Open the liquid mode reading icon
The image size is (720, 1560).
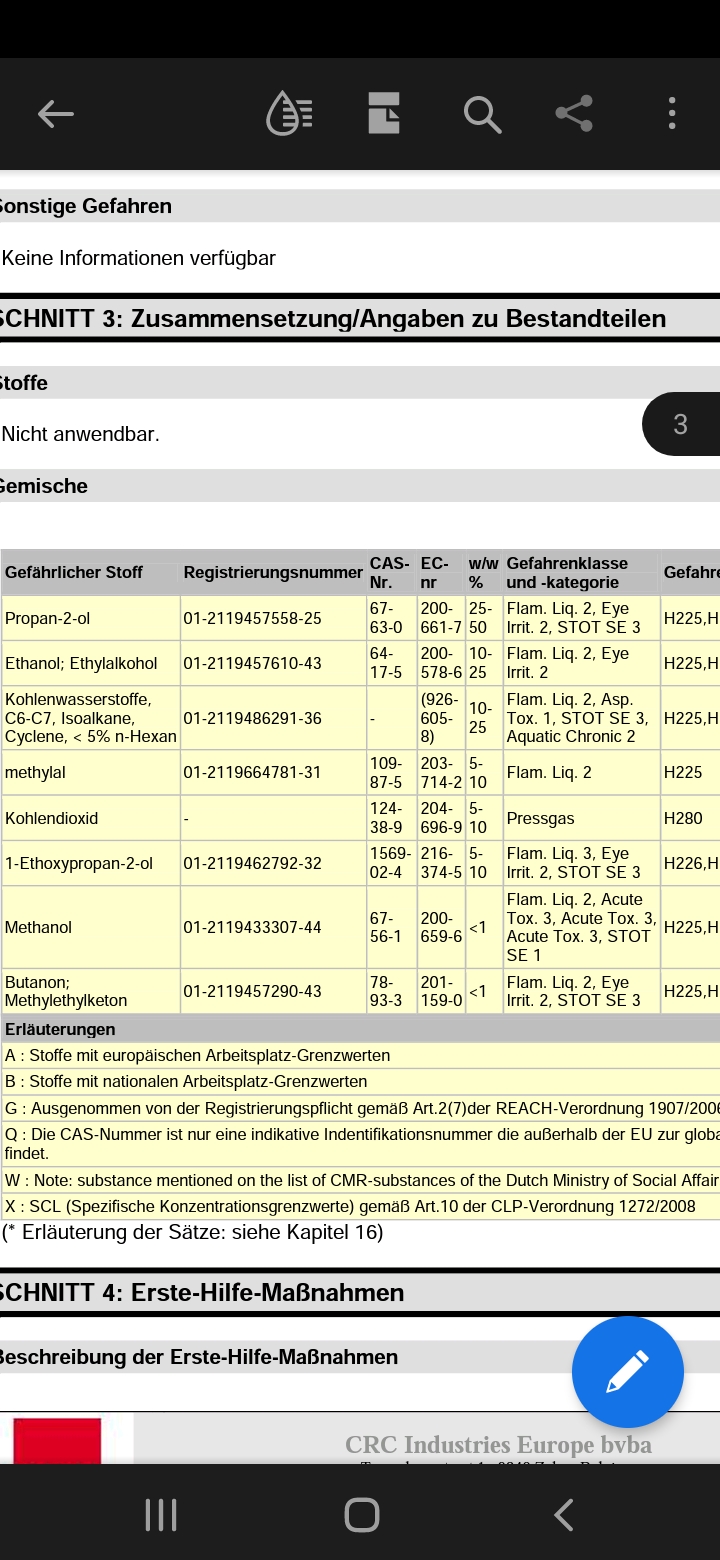point(289,113)
